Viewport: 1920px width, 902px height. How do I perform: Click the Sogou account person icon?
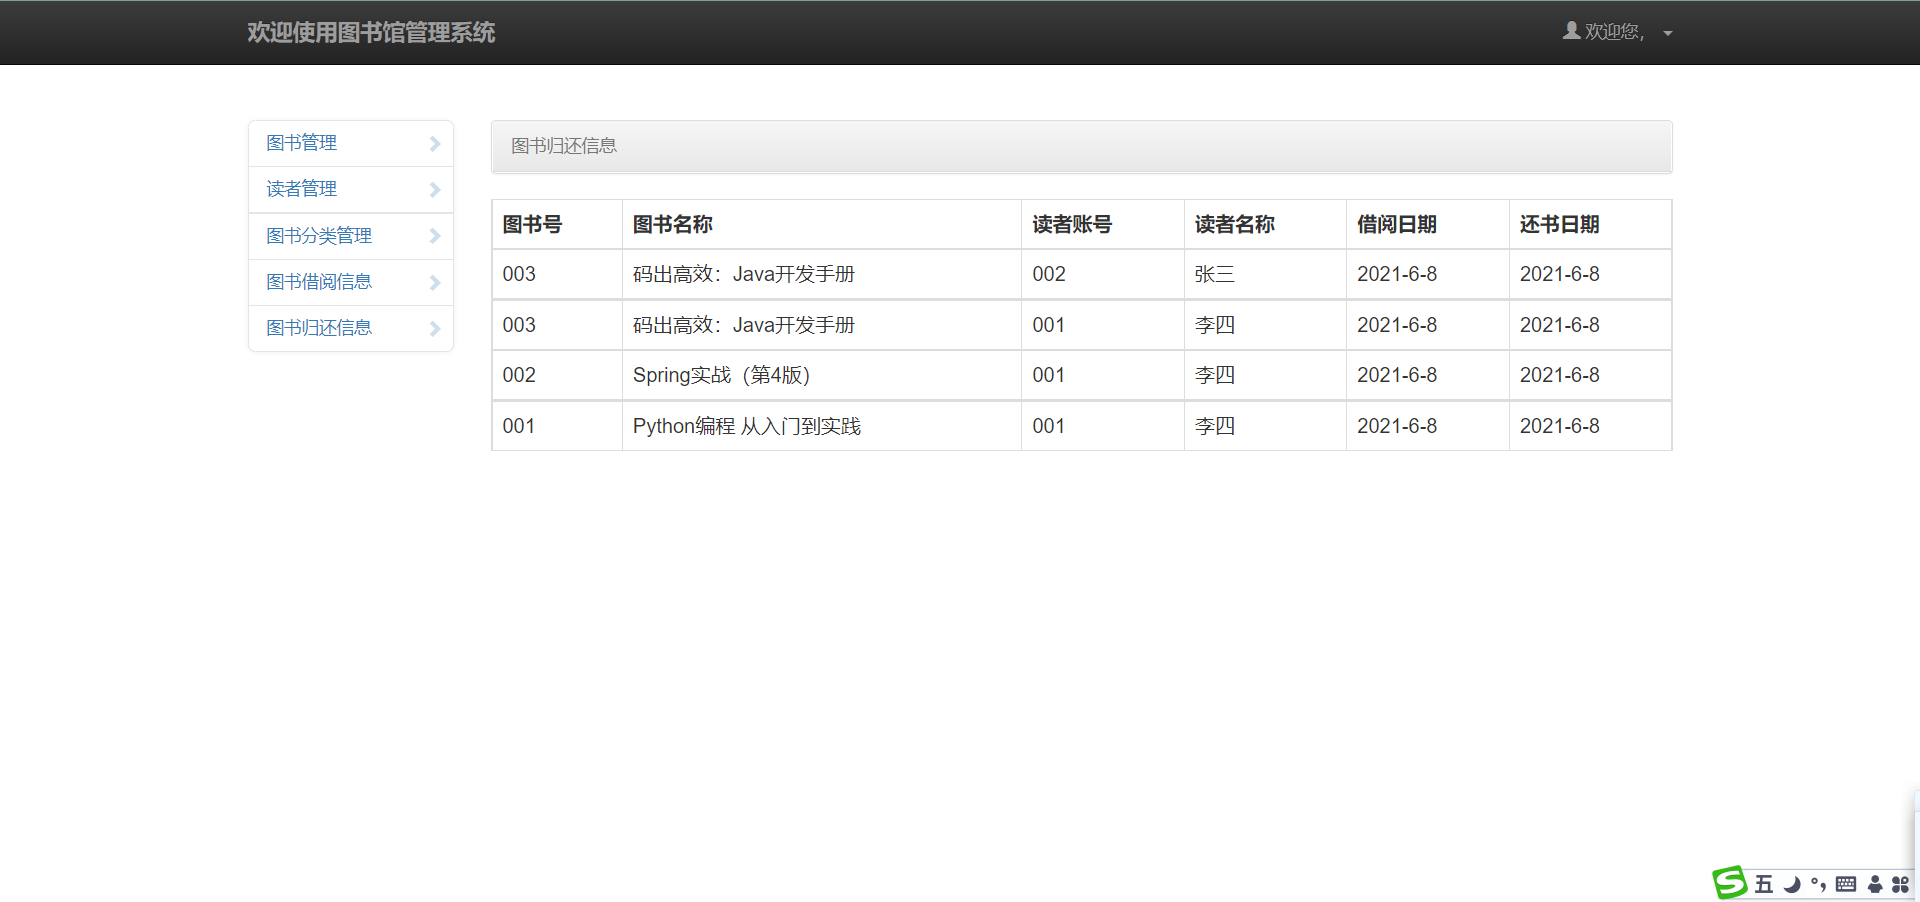click(x=1875, y=884)
